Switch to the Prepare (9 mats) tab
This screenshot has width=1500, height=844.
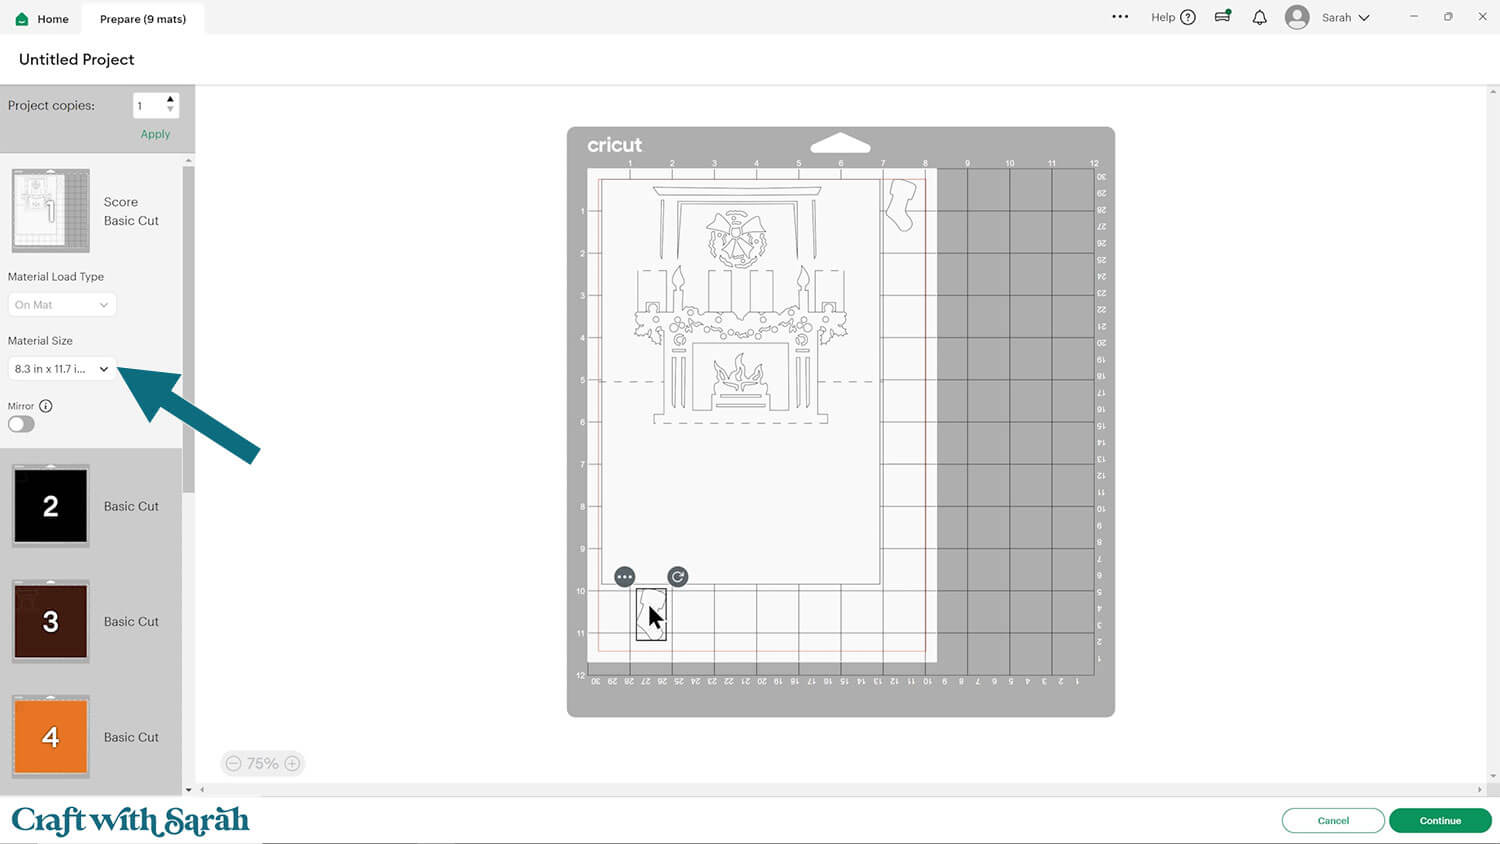(x=143, y=18)
